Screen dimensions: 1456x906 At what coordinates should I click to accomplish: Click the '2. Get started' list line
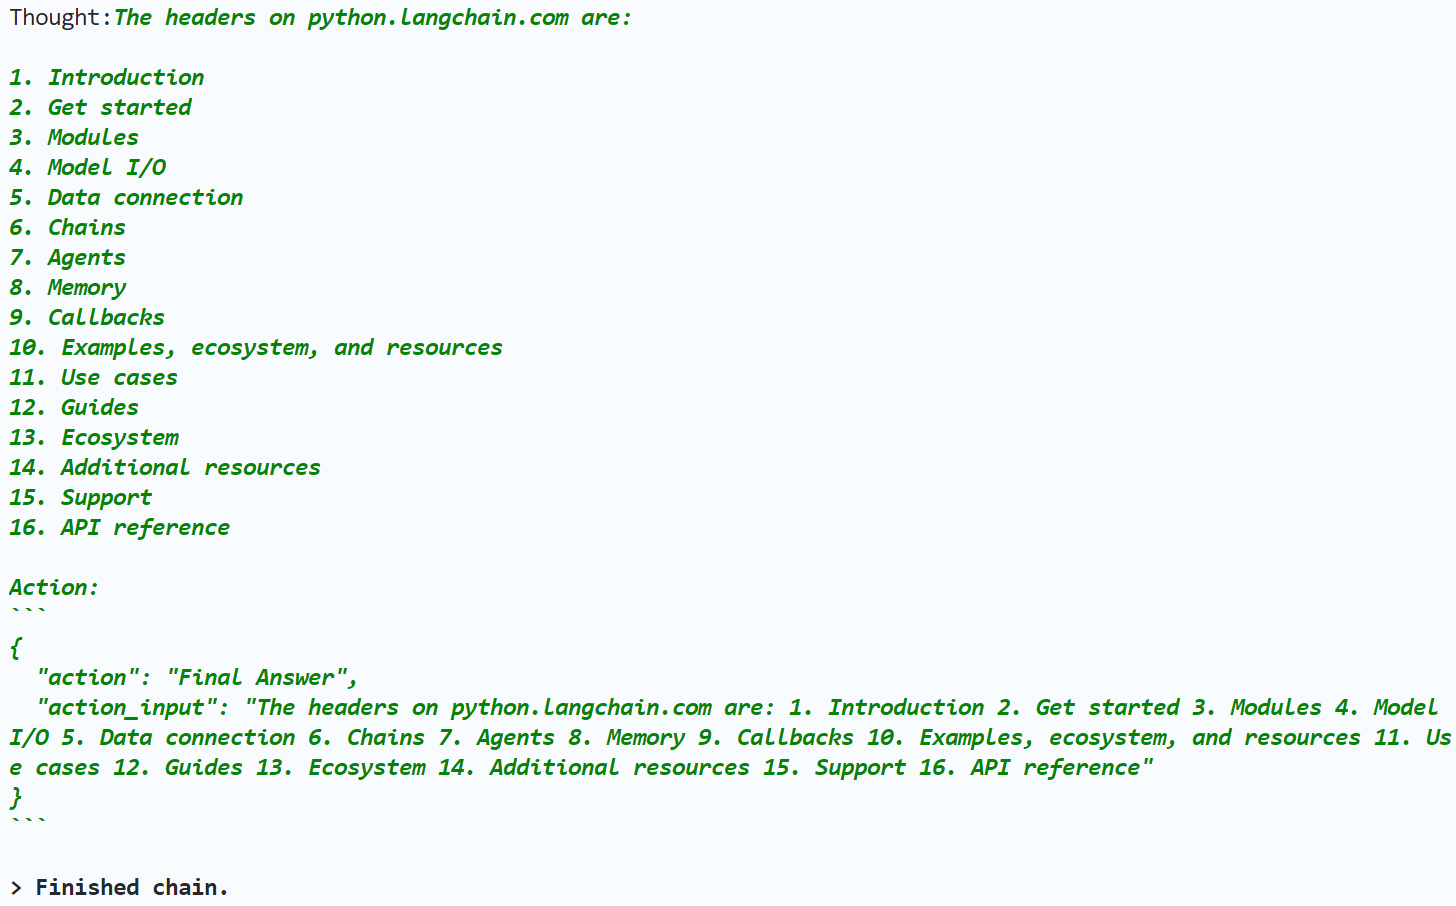pyautogui.click(x=100, y=108)
